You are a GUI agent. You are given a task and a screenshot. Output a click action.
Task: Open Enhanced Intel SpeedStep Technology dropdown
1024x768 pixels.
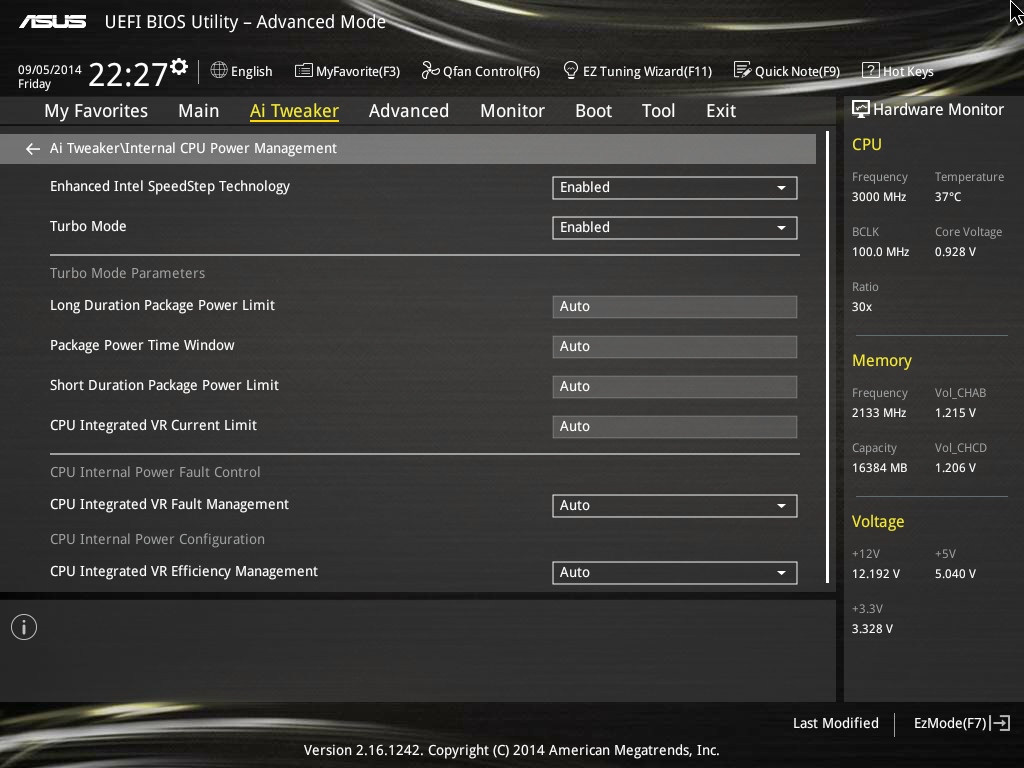pyautogui.click(x=675, y=187)
